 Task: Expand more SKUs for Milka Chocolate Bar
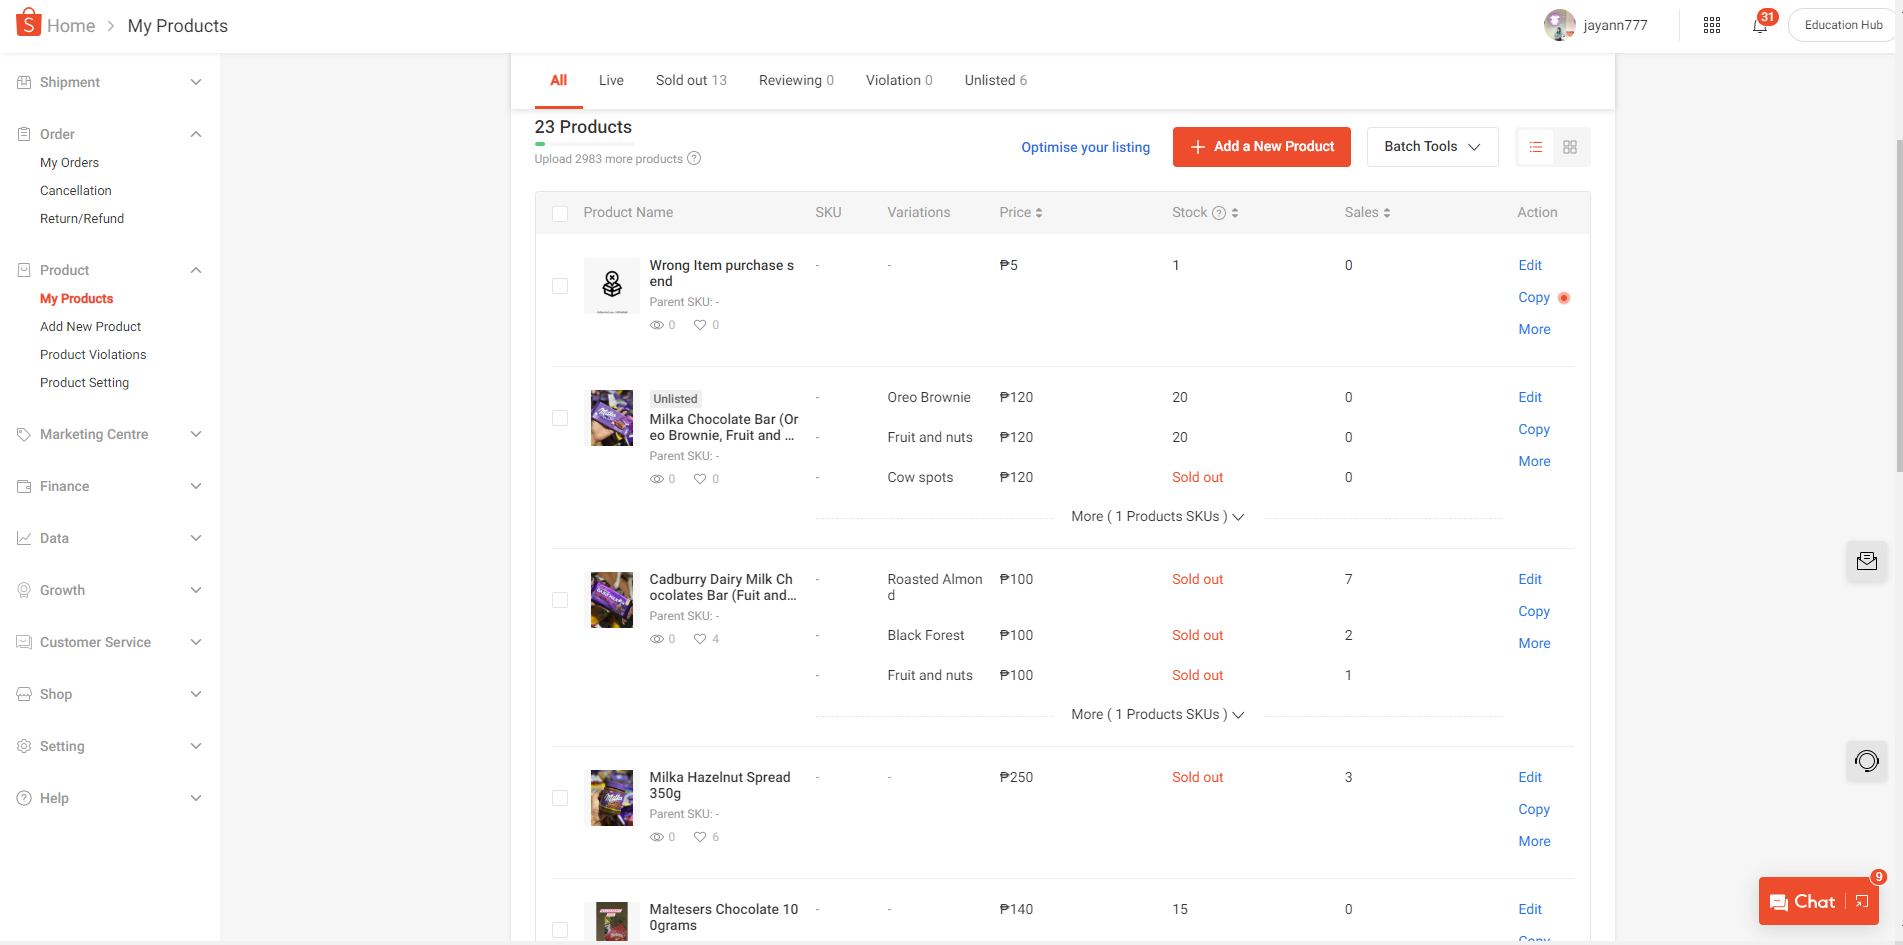click(1157, 517)
